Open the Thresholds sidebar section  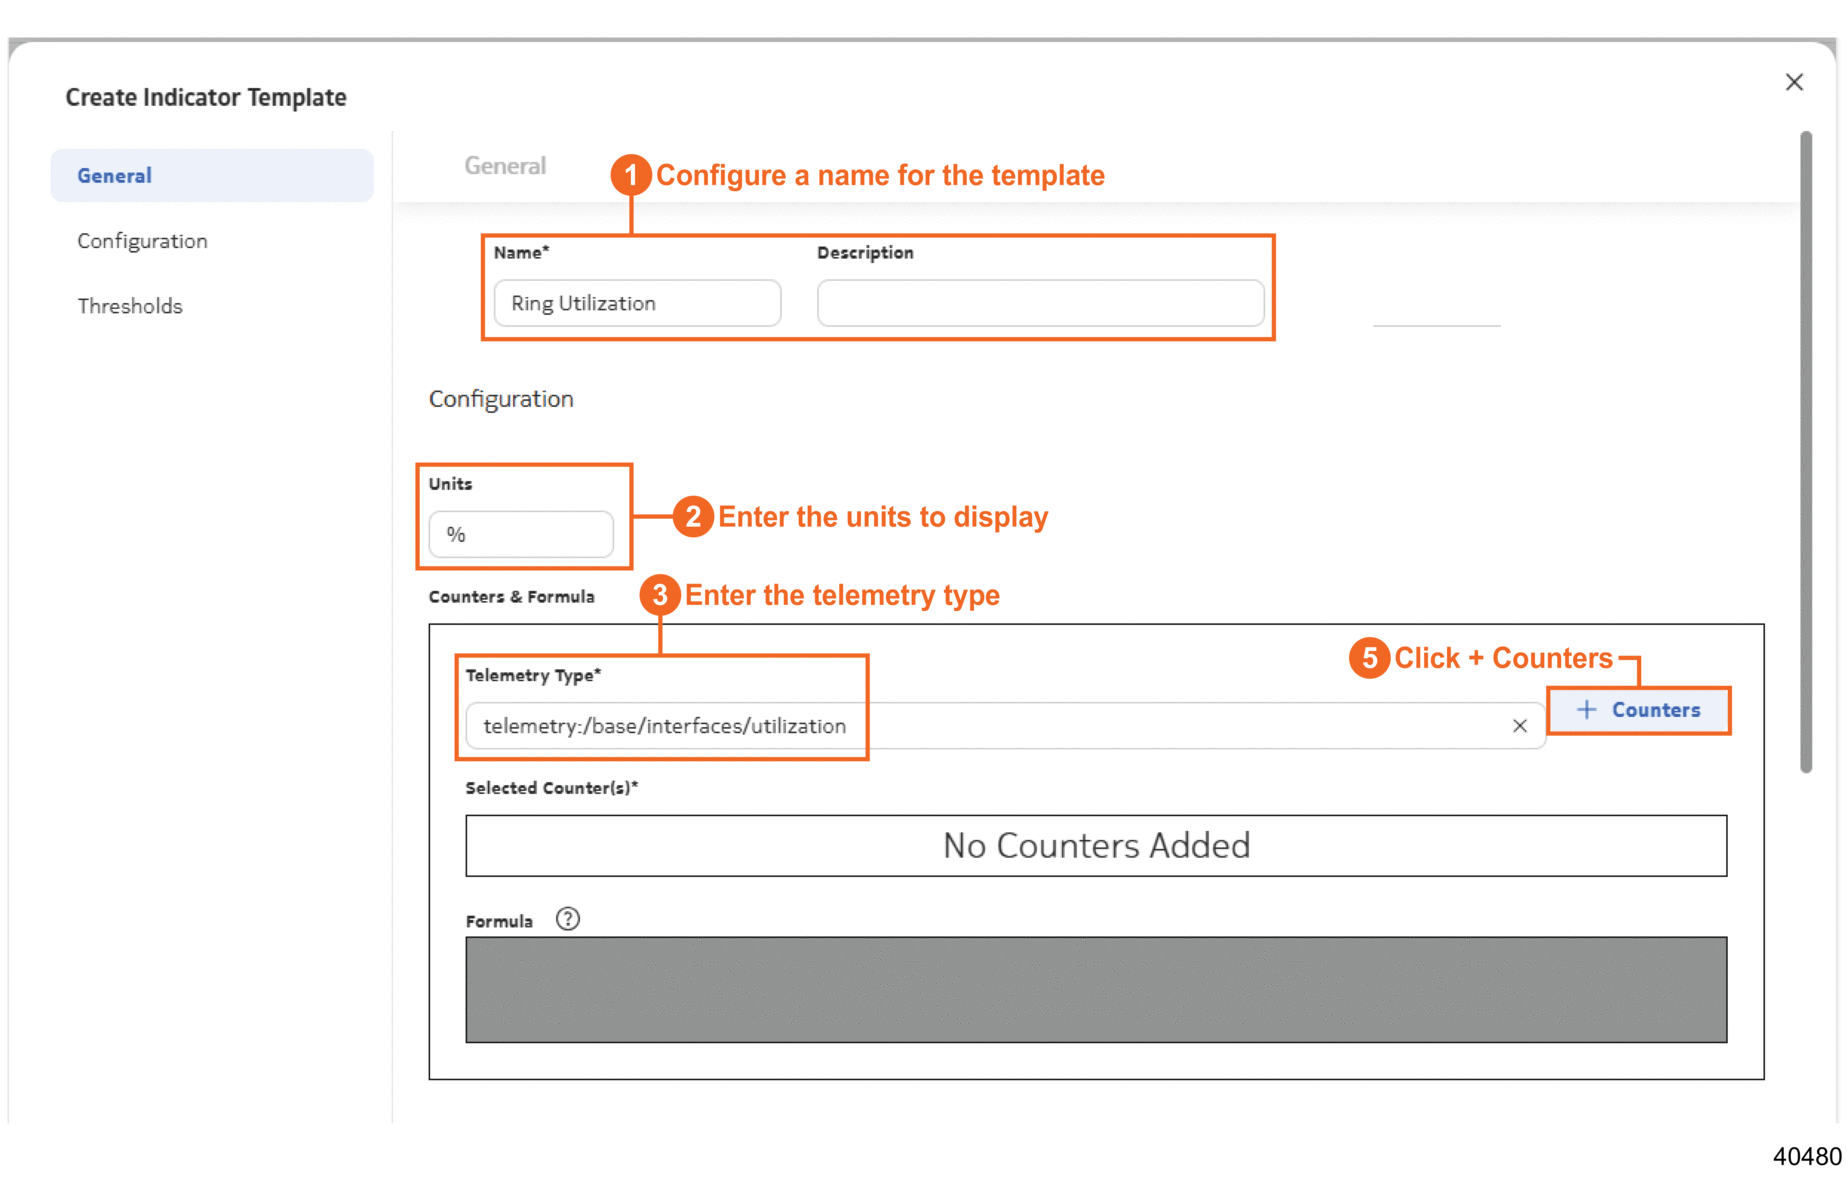click(130, 306)
